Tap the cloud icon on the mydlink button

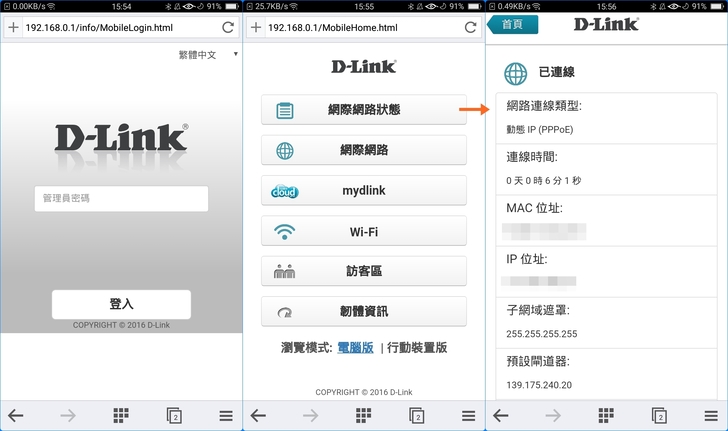[285, 191]
